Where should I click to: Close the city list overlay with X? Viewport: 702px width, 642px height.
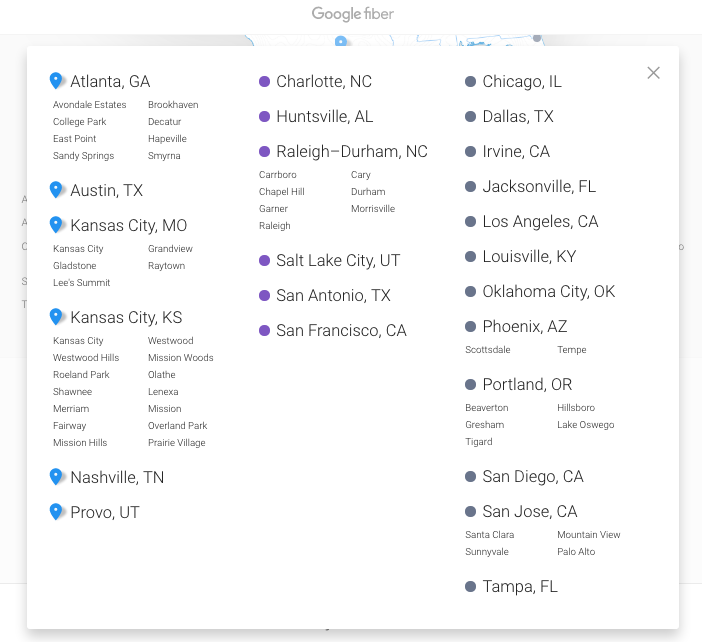(x=653, y=73)
